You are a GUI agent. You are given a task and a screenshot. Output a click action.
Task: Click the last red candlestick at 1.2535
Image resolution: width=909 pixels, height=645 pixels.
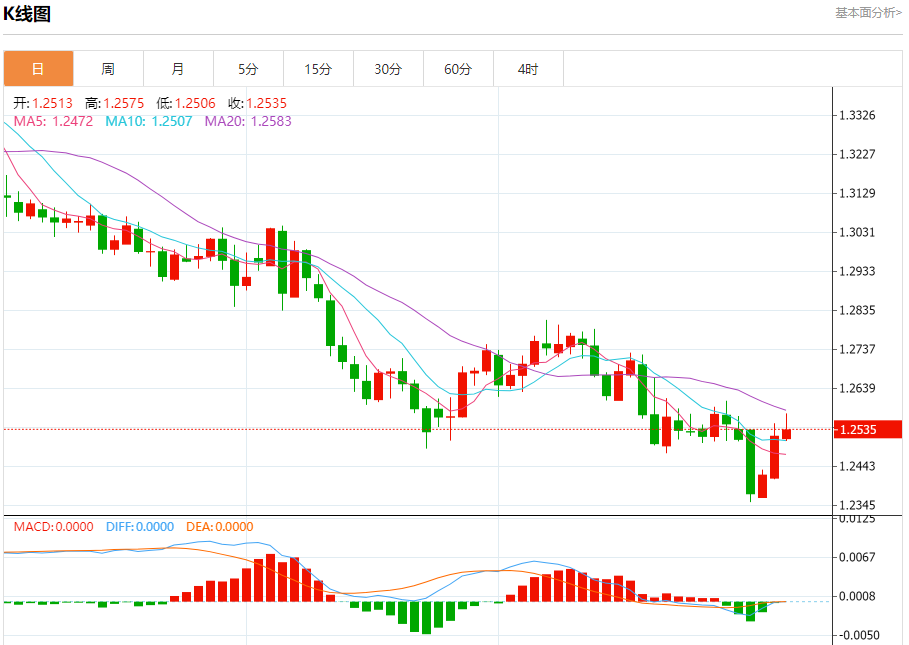(x=787, y=433)
